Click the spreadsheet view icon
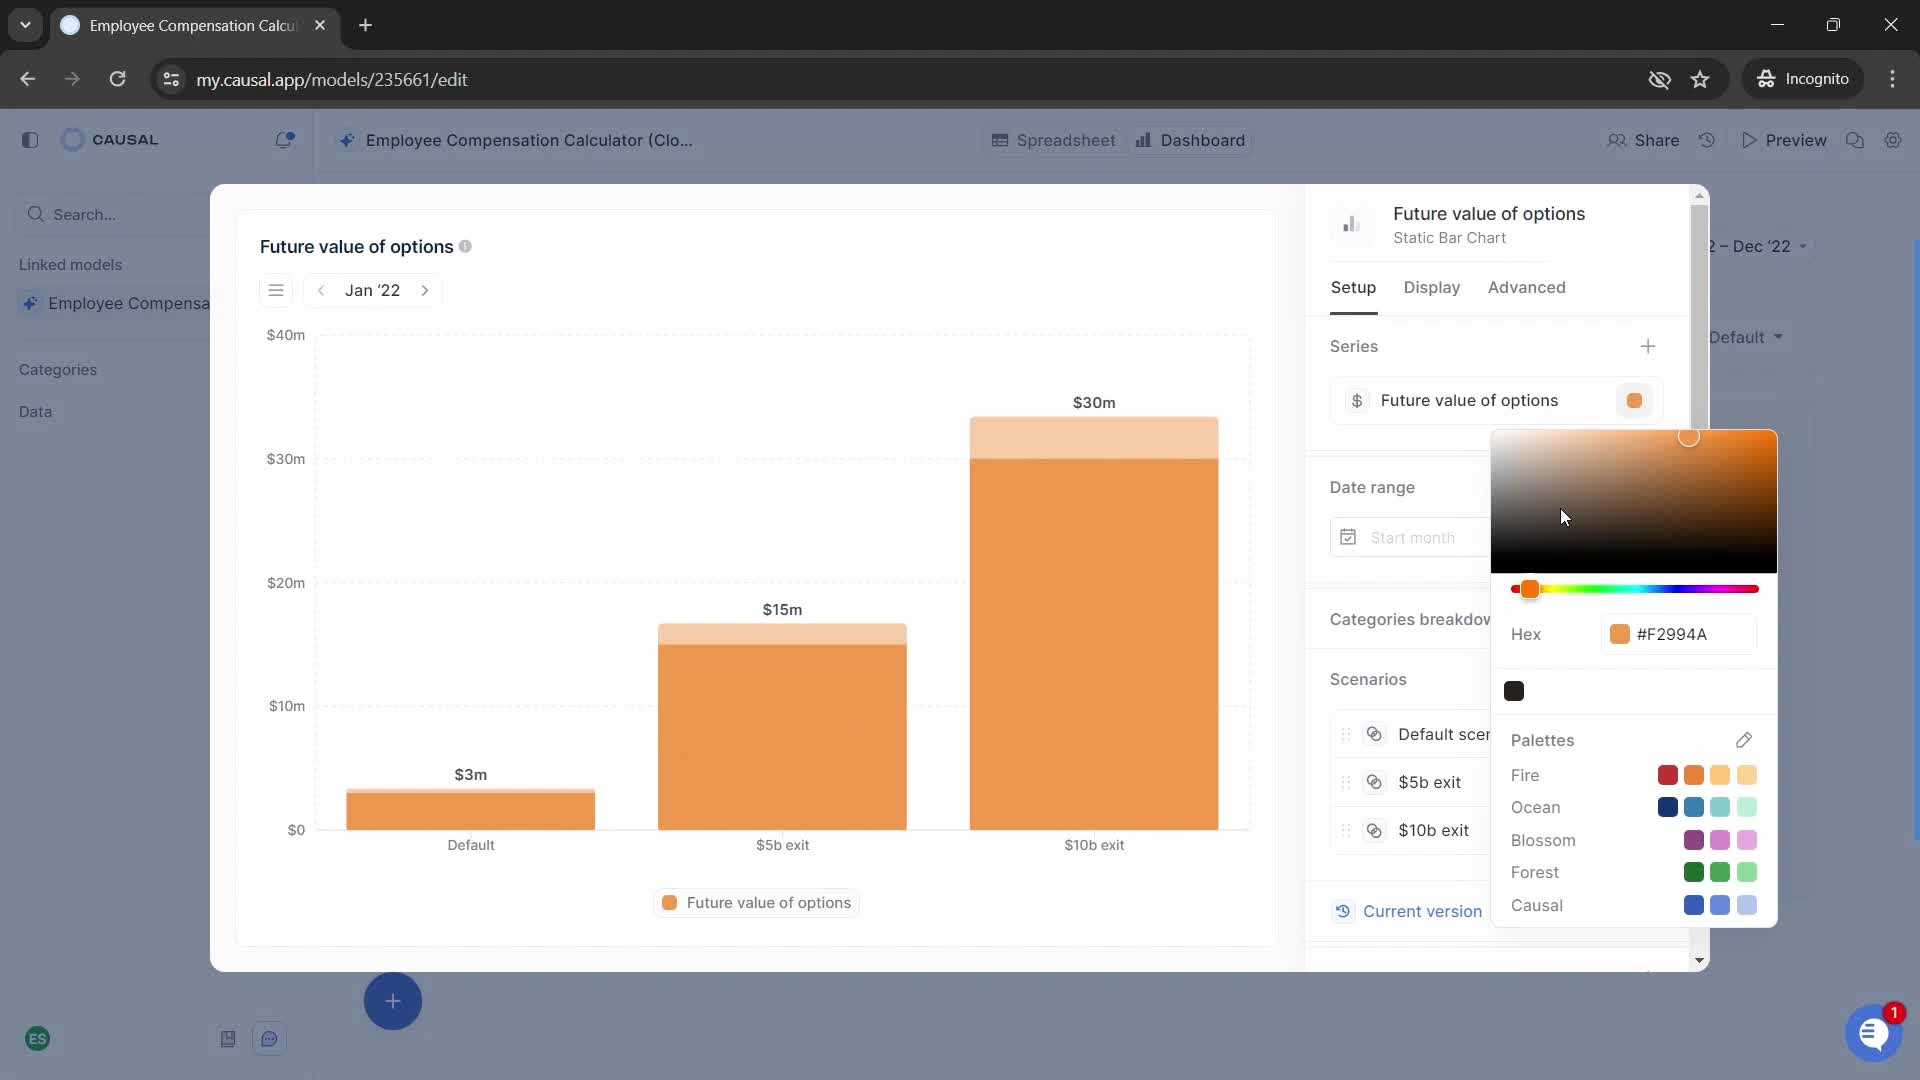The width and height of the screenshot is (1920, 1080). click(998, 140)
